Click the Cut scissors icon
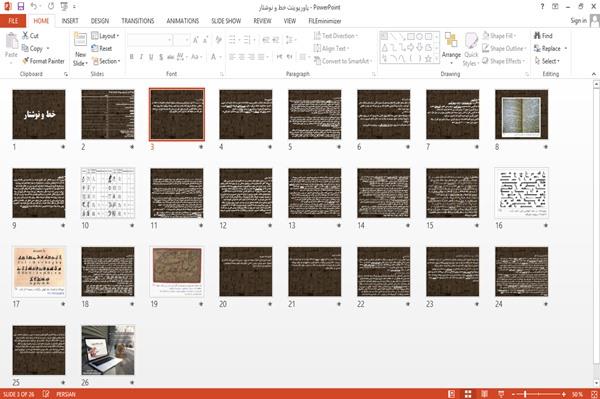This screenshot has height=399, width=600. pos(25,35)
